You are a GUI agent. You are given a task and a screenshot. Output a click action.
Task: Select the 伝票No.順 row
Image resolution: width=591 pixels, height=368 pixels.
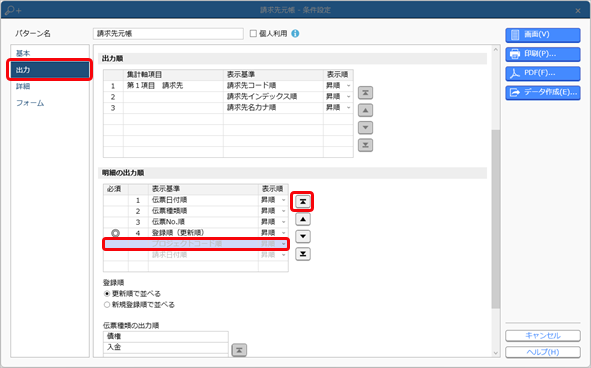pyautogui.click(x=196, y=222)
